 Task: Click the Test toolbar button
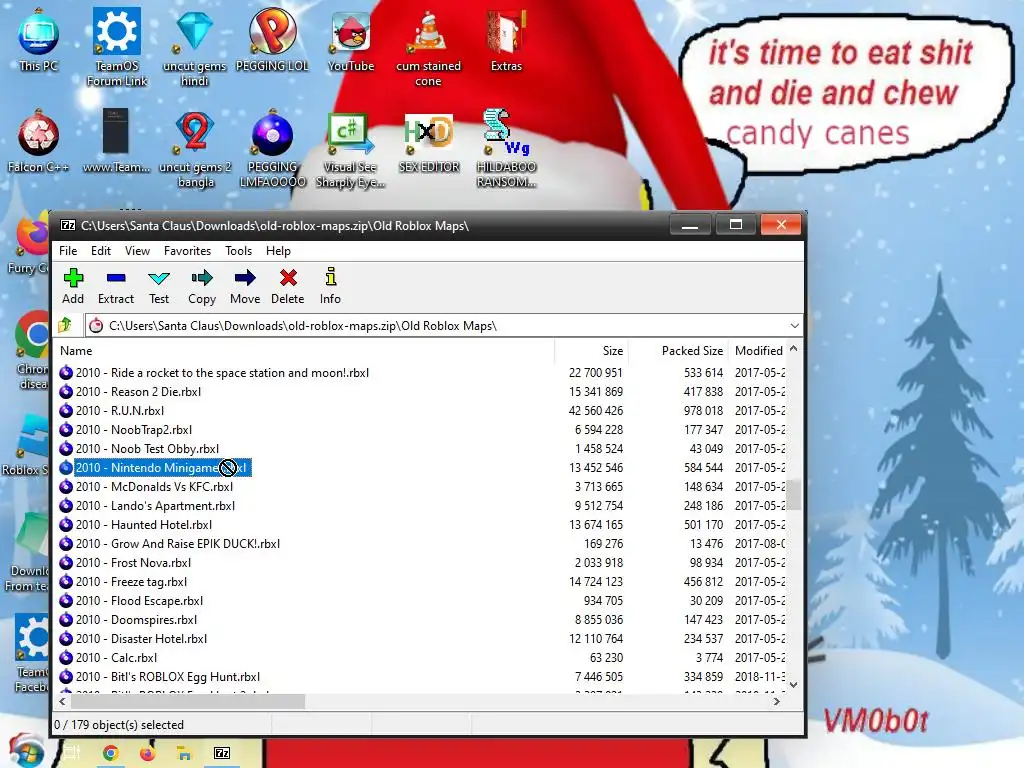click(159, 286)
